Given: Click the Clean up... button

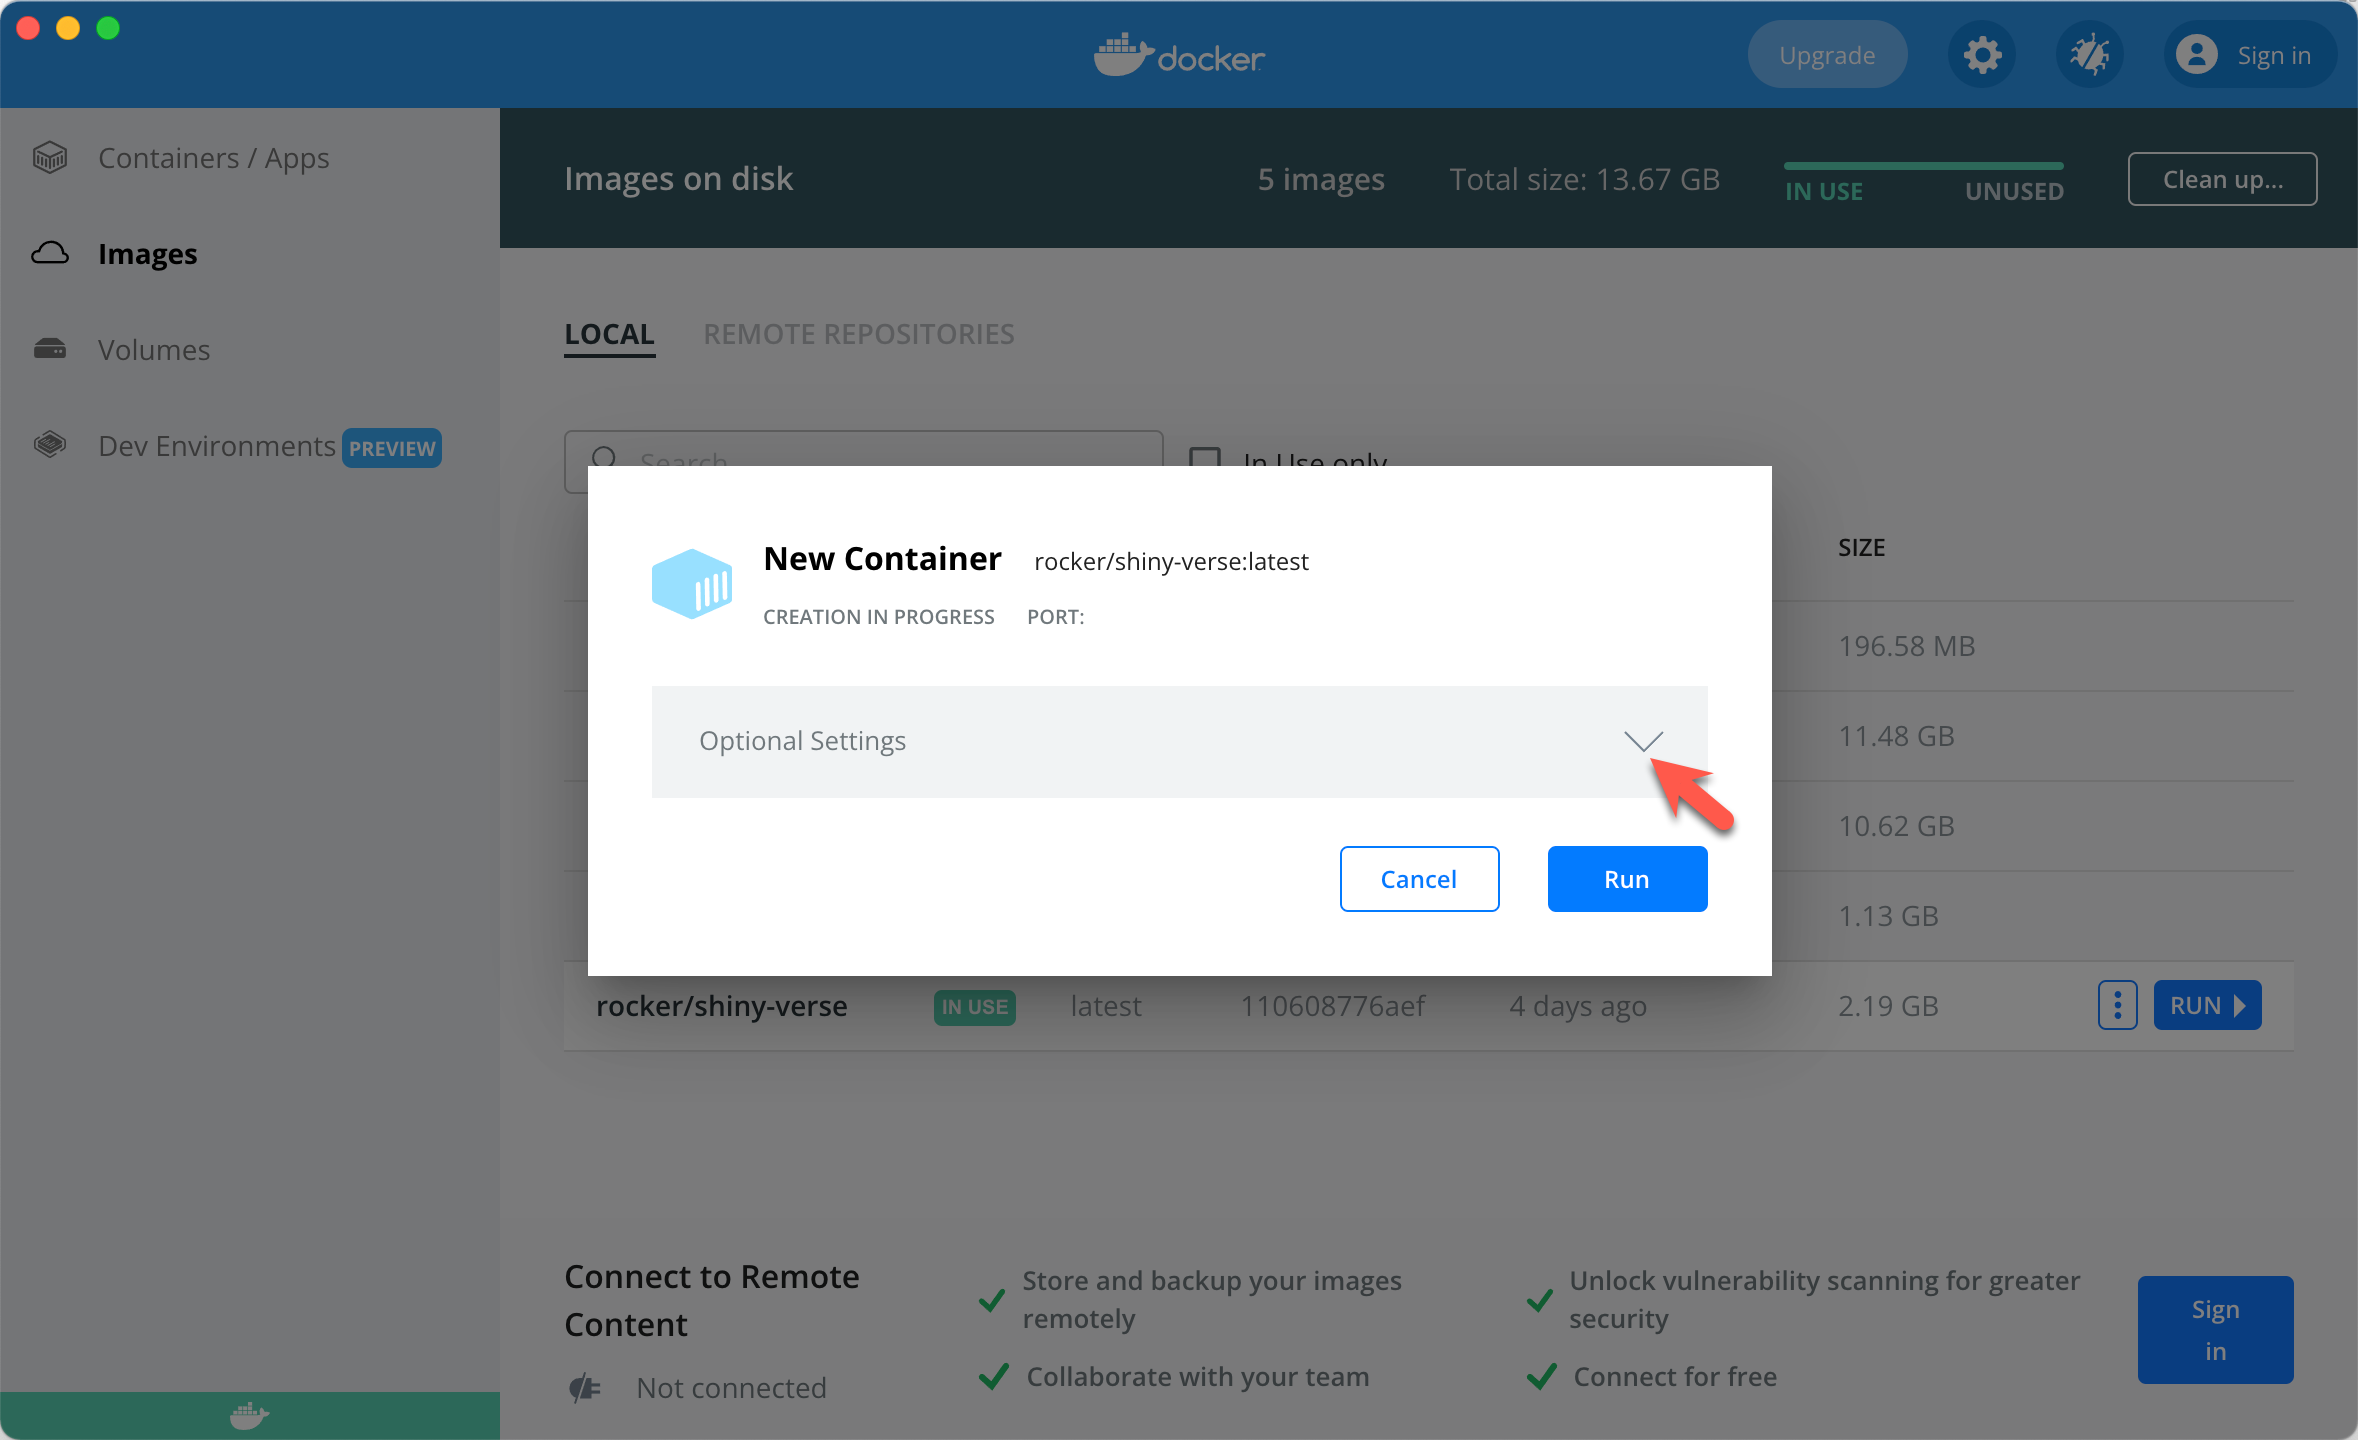Looking at the screenshot, I should pos(2222,179).
